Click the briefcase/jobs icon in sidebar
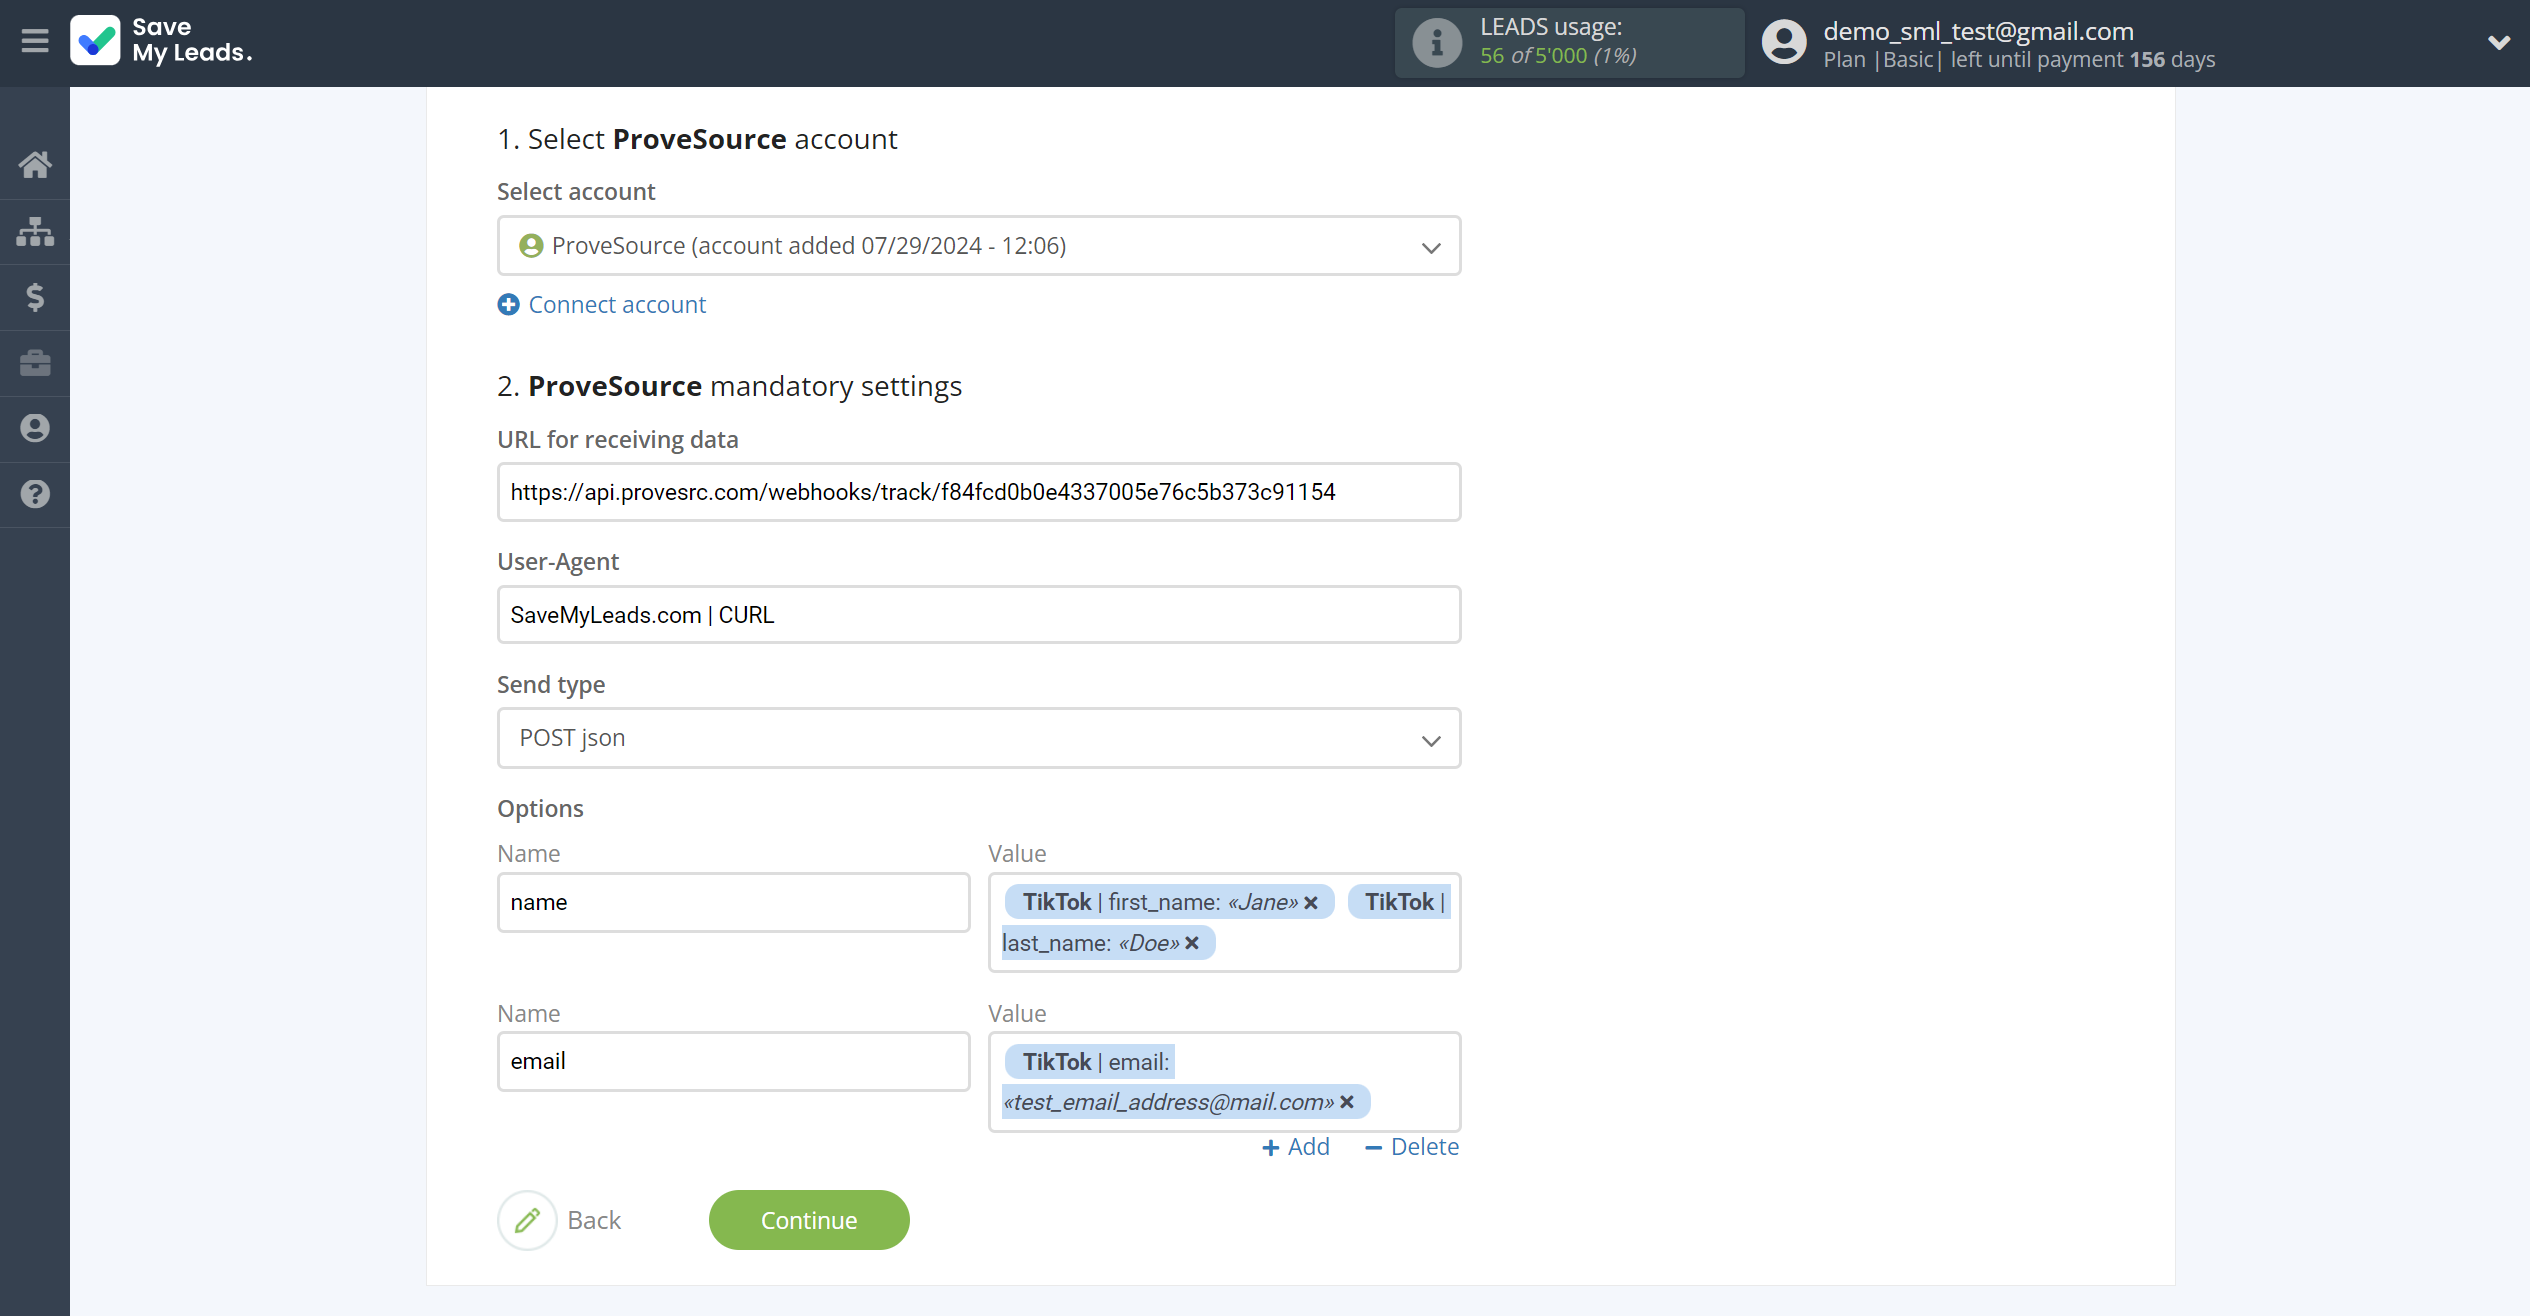2530x1316 pixels. 37,362
